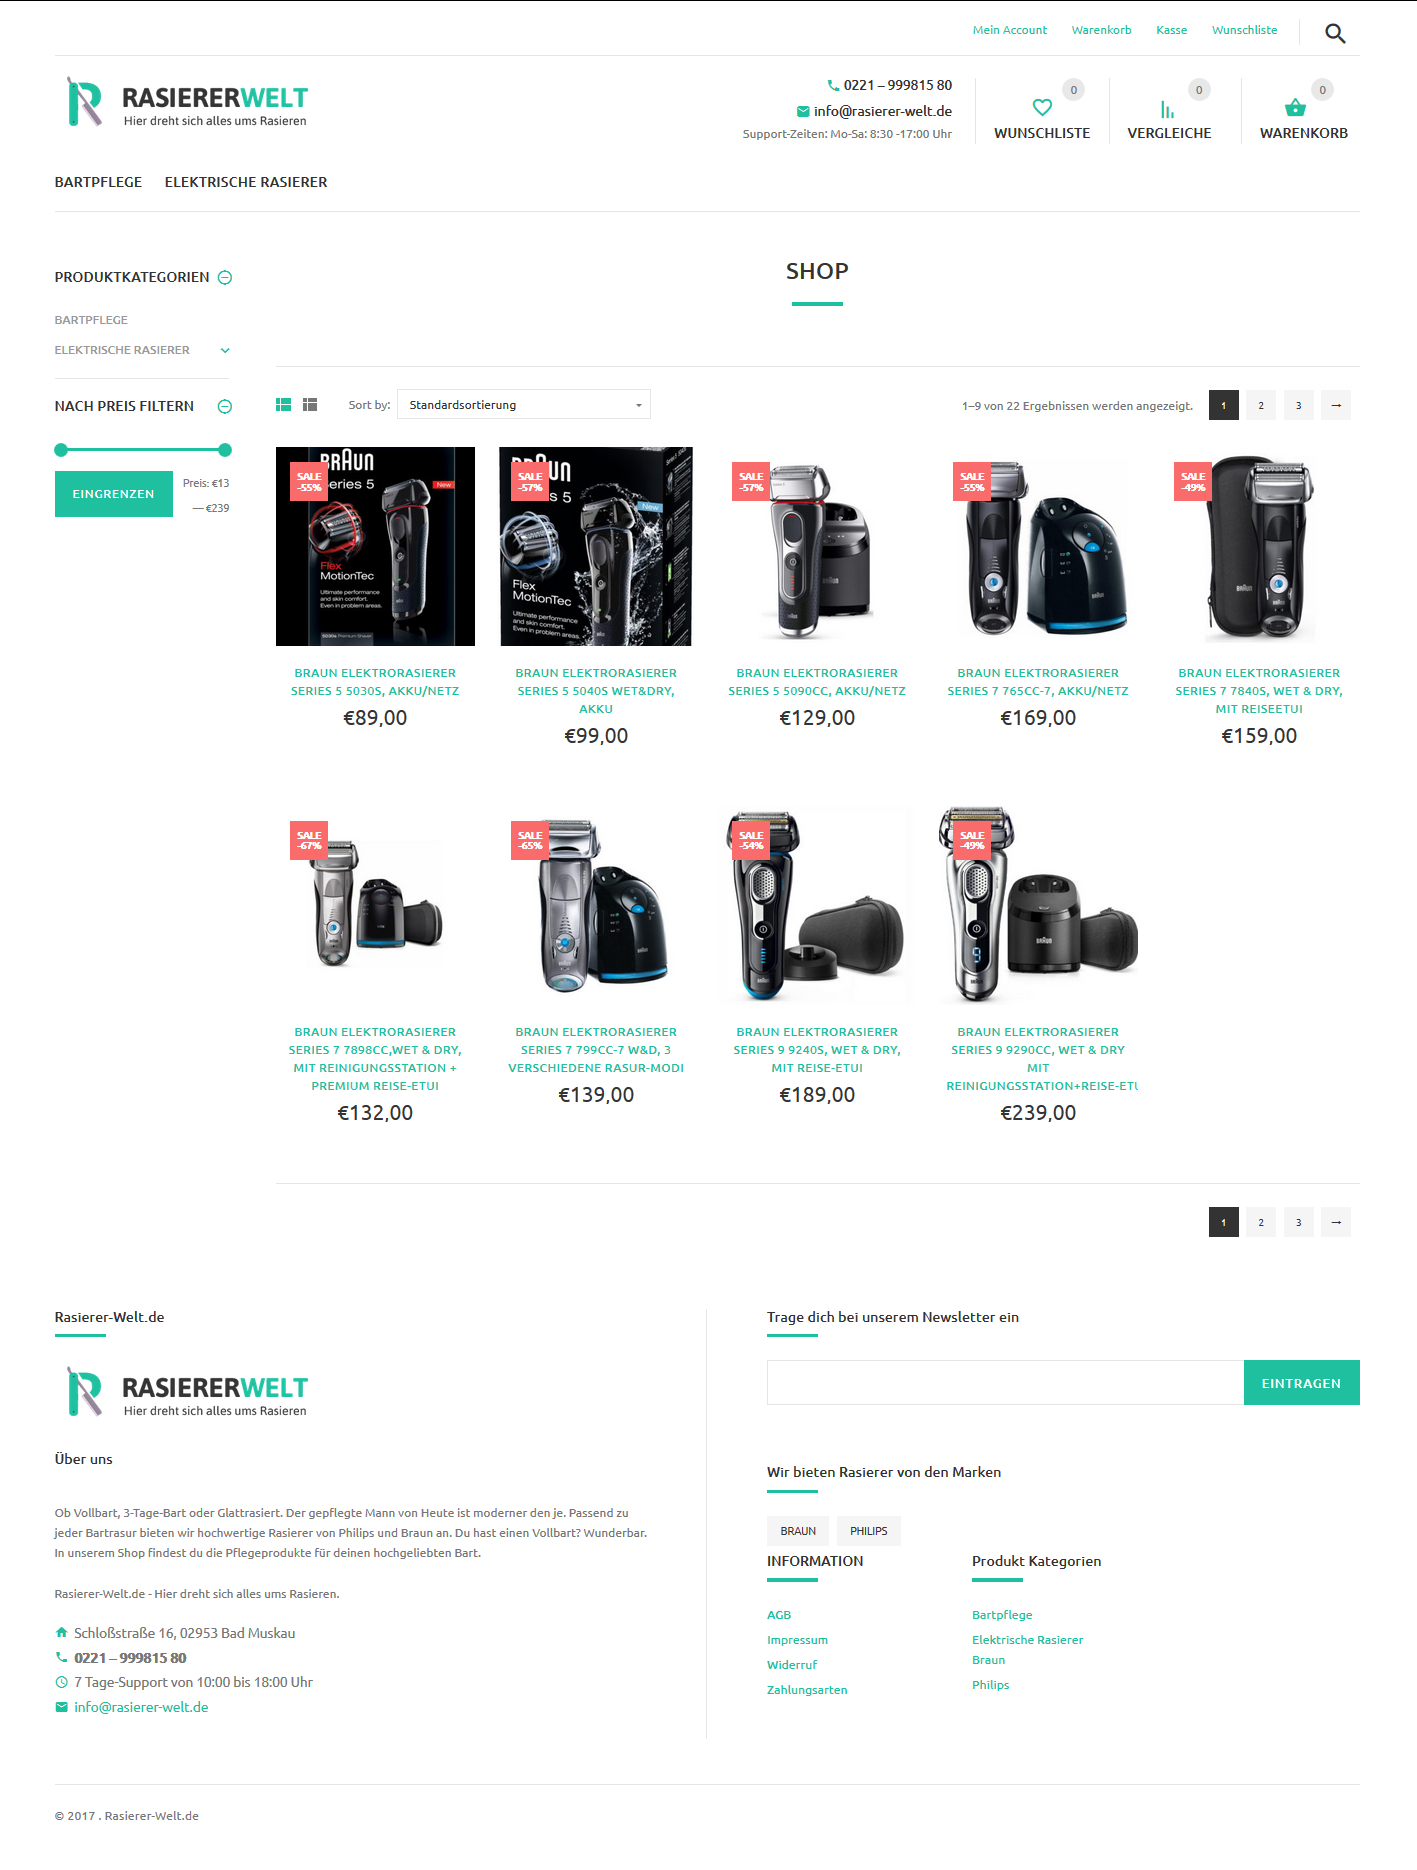This screenshot has width=1417, height=1870.
Task: Click the left price slider handle
Action: (61, 450)
